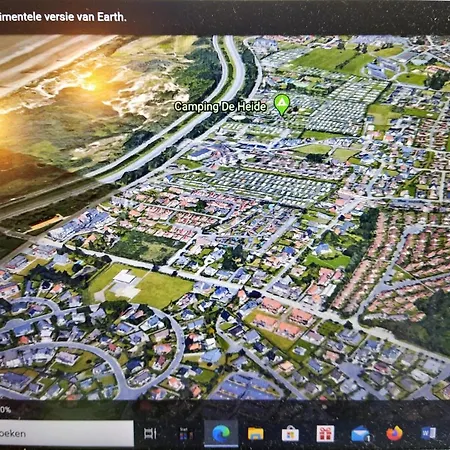Screen dimensions: 450x450
Task: Open the Mail app with unread badge
Action: [x=360, y=434]
